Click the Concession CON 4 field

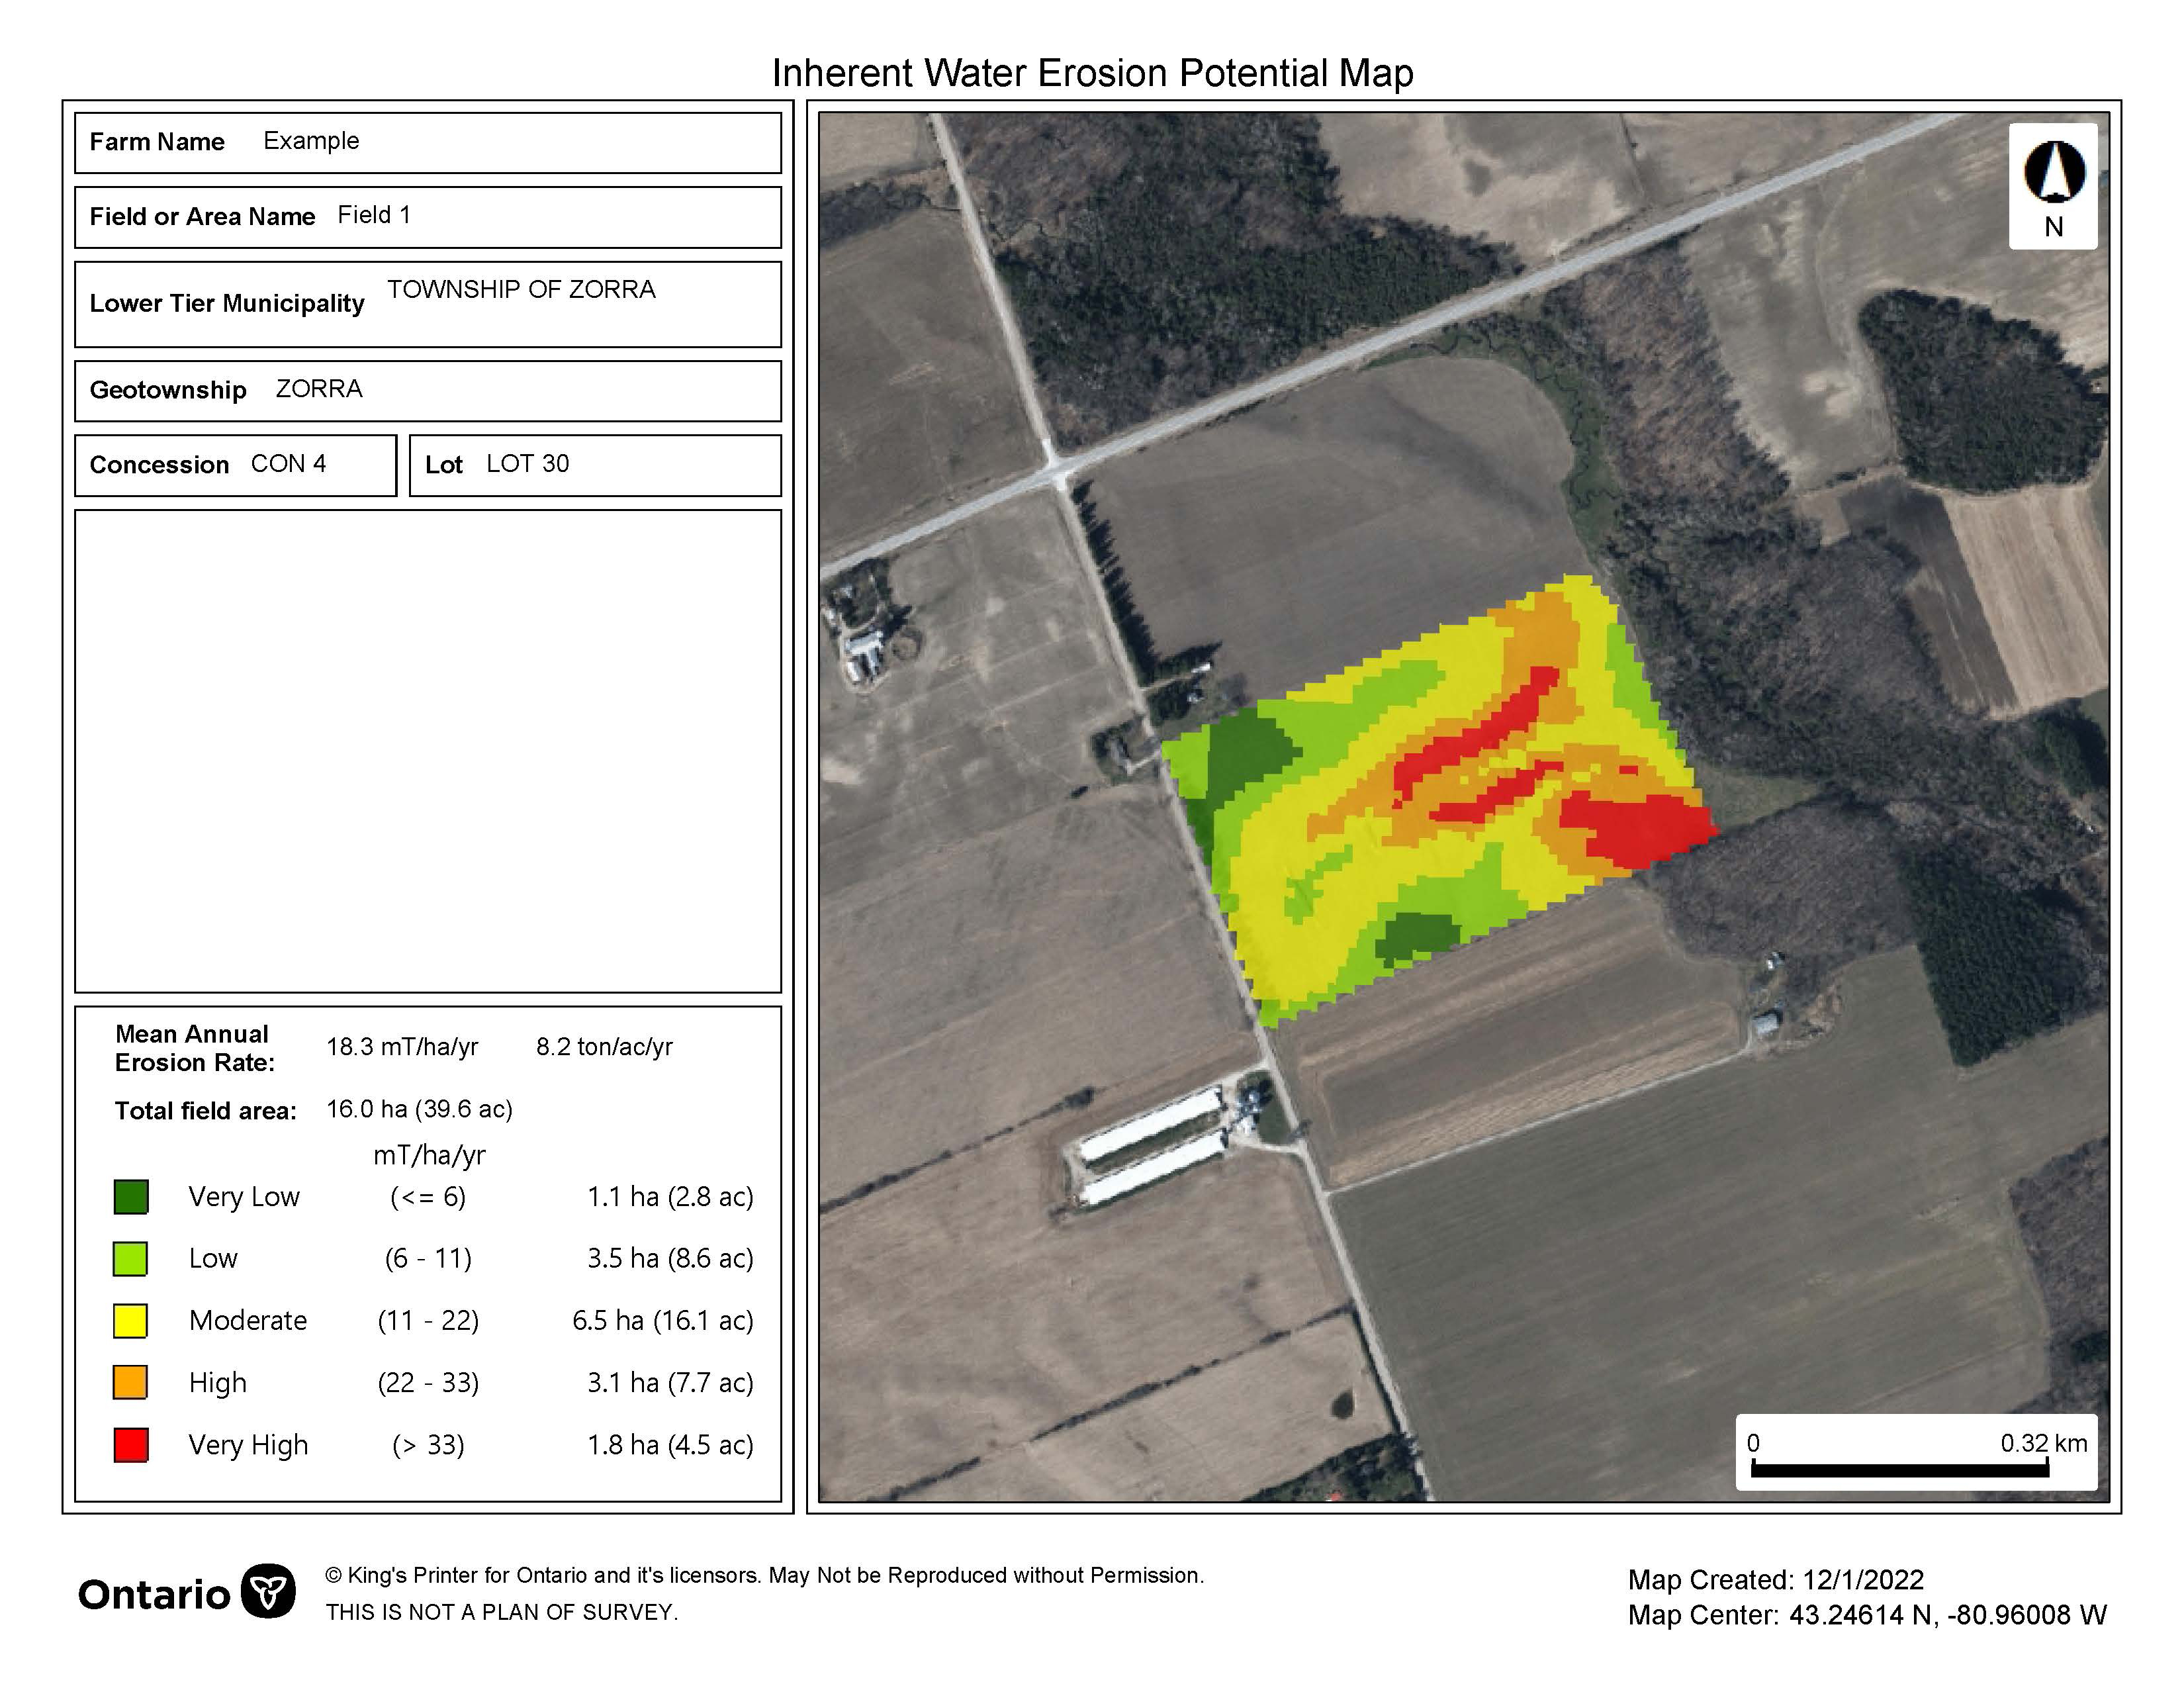tap(236, 465)
